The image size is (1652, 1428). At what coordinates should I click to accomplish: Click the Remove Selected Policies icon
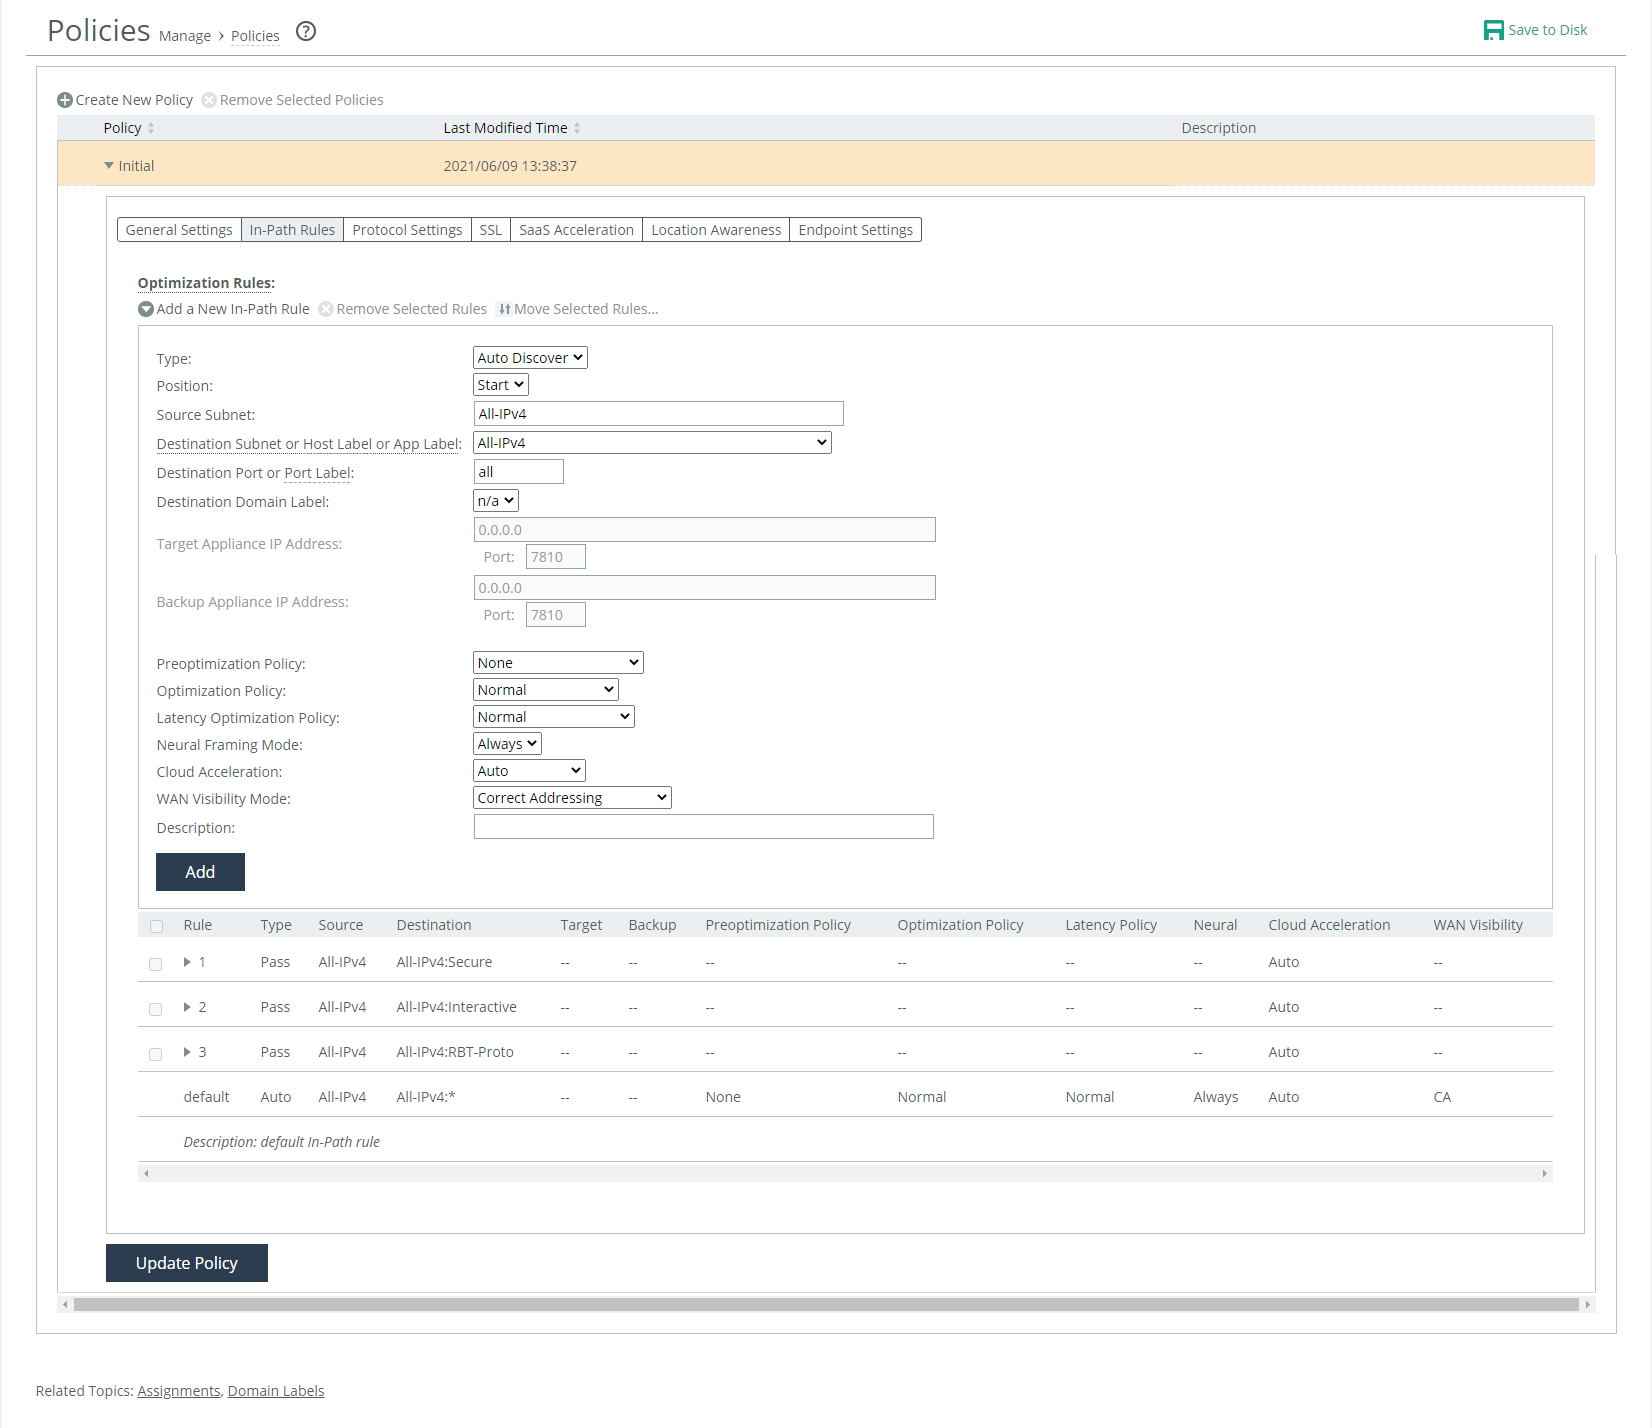[x=209, y=100]
